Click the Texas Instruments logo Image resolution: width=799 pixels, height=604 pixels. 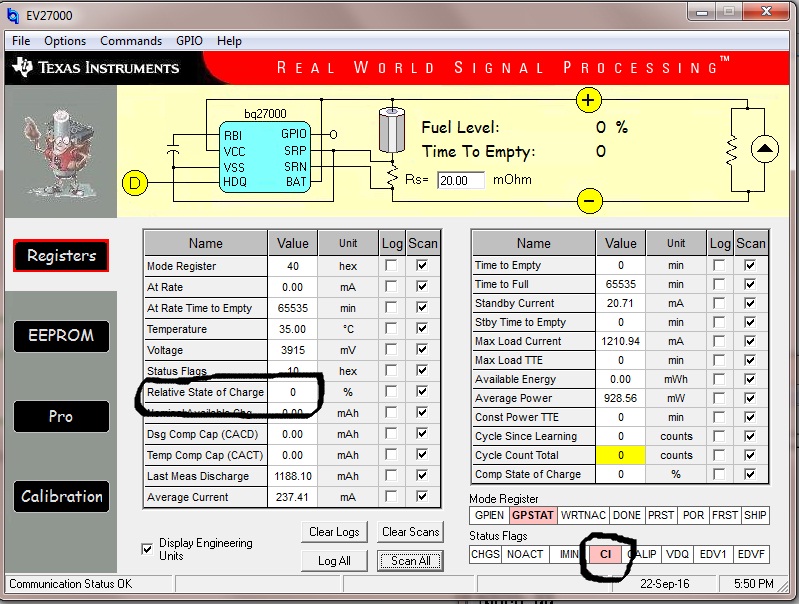tap(97, 67)
